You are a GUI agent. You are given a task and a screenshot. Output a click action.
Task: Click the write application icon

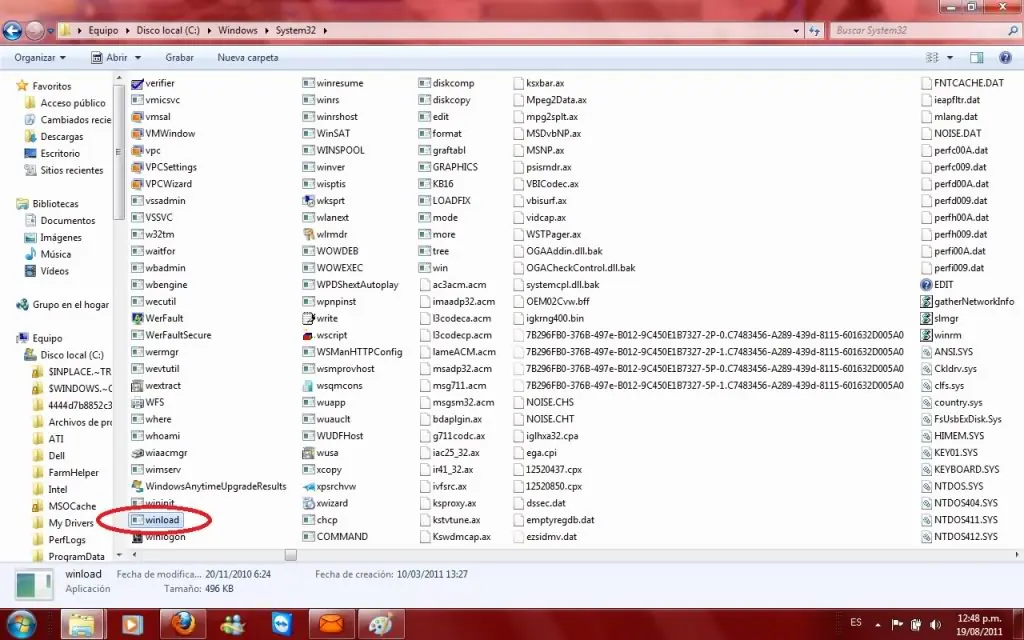(308, 318)
